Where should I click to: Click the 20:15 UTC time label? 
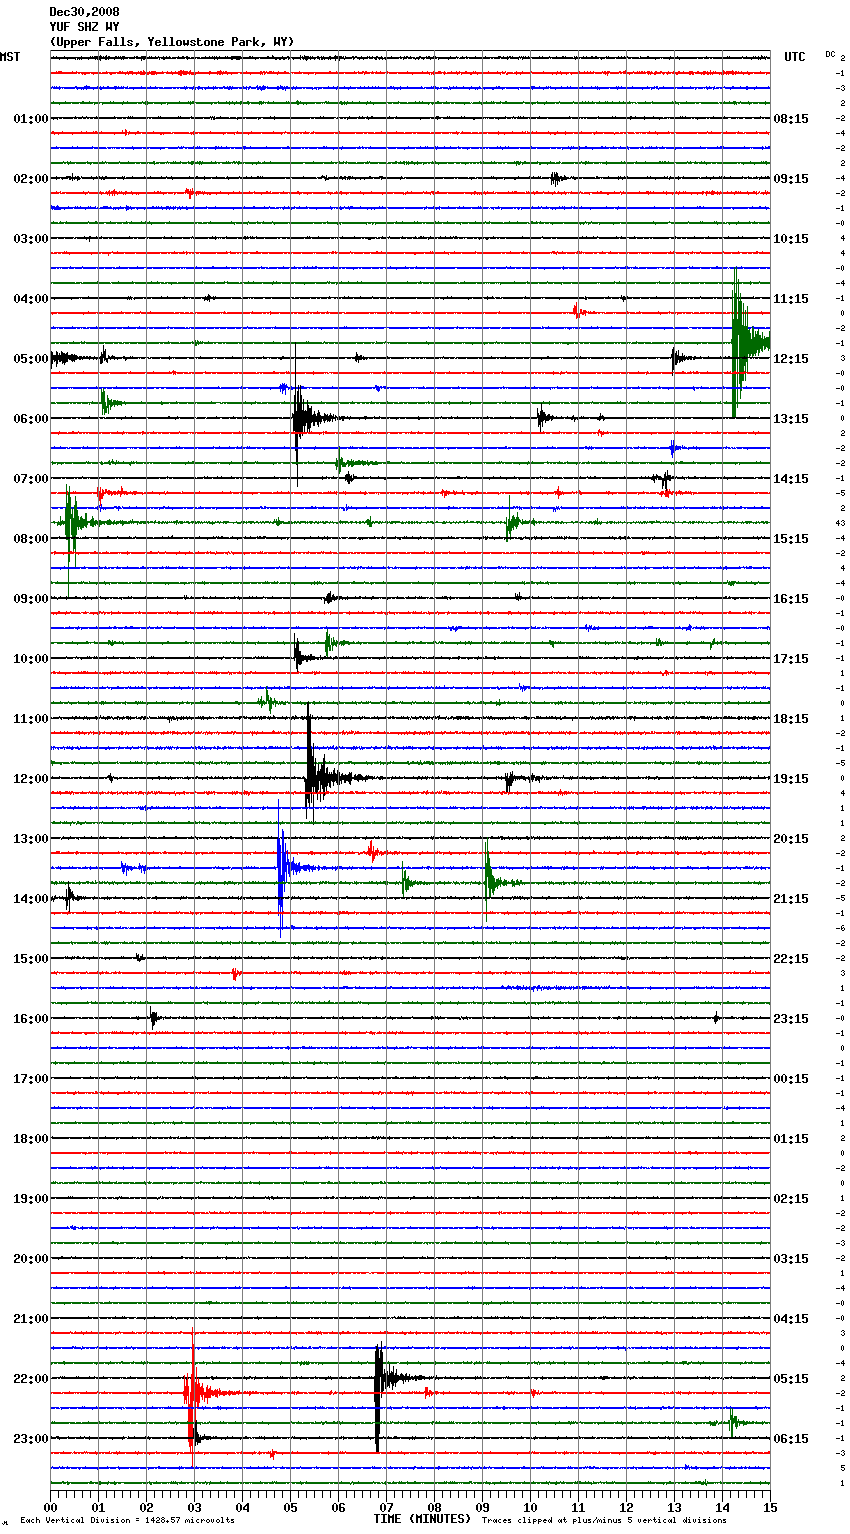point(791,839)
